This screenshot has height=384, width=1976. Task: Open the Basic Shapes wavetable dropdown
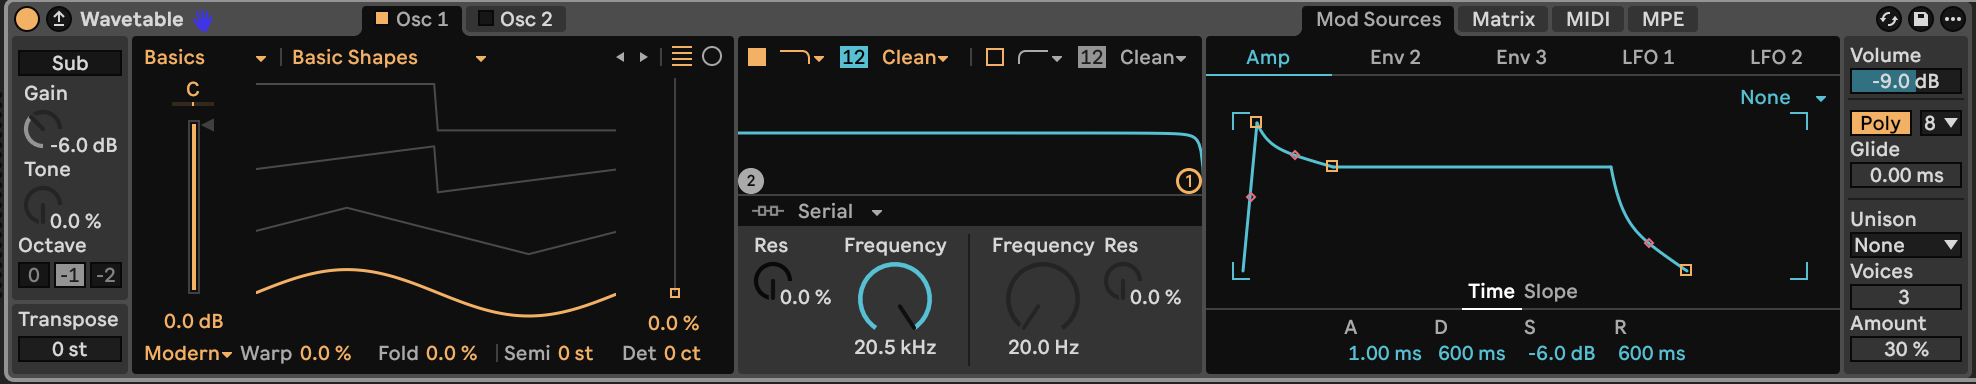pos(390,58)
